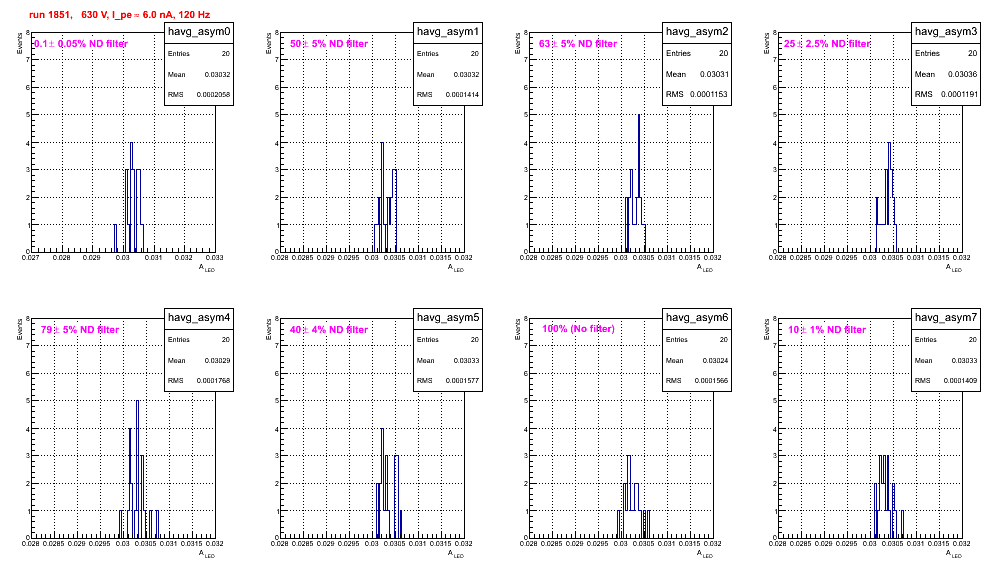Image resolution: width=996 pixels, height=572 pixels.
Task: Select the '25± 2.5% ND filter' label
Action: [827, 44]
